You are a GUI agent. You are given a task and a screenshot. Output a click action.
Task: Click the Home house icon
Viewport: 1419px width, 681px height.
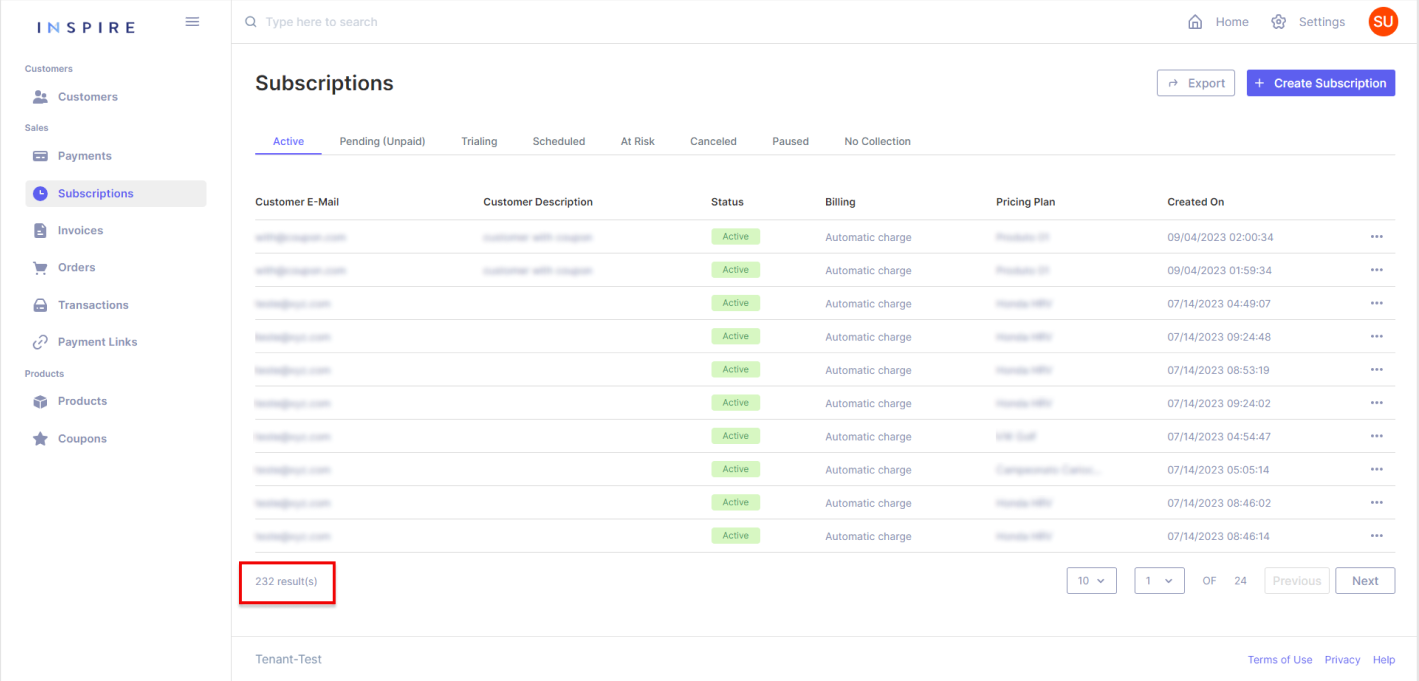1195,22
